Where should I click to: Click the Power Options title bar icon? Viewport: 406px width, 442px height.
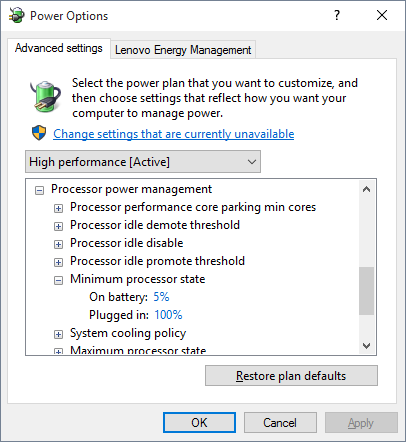(17, 15)
